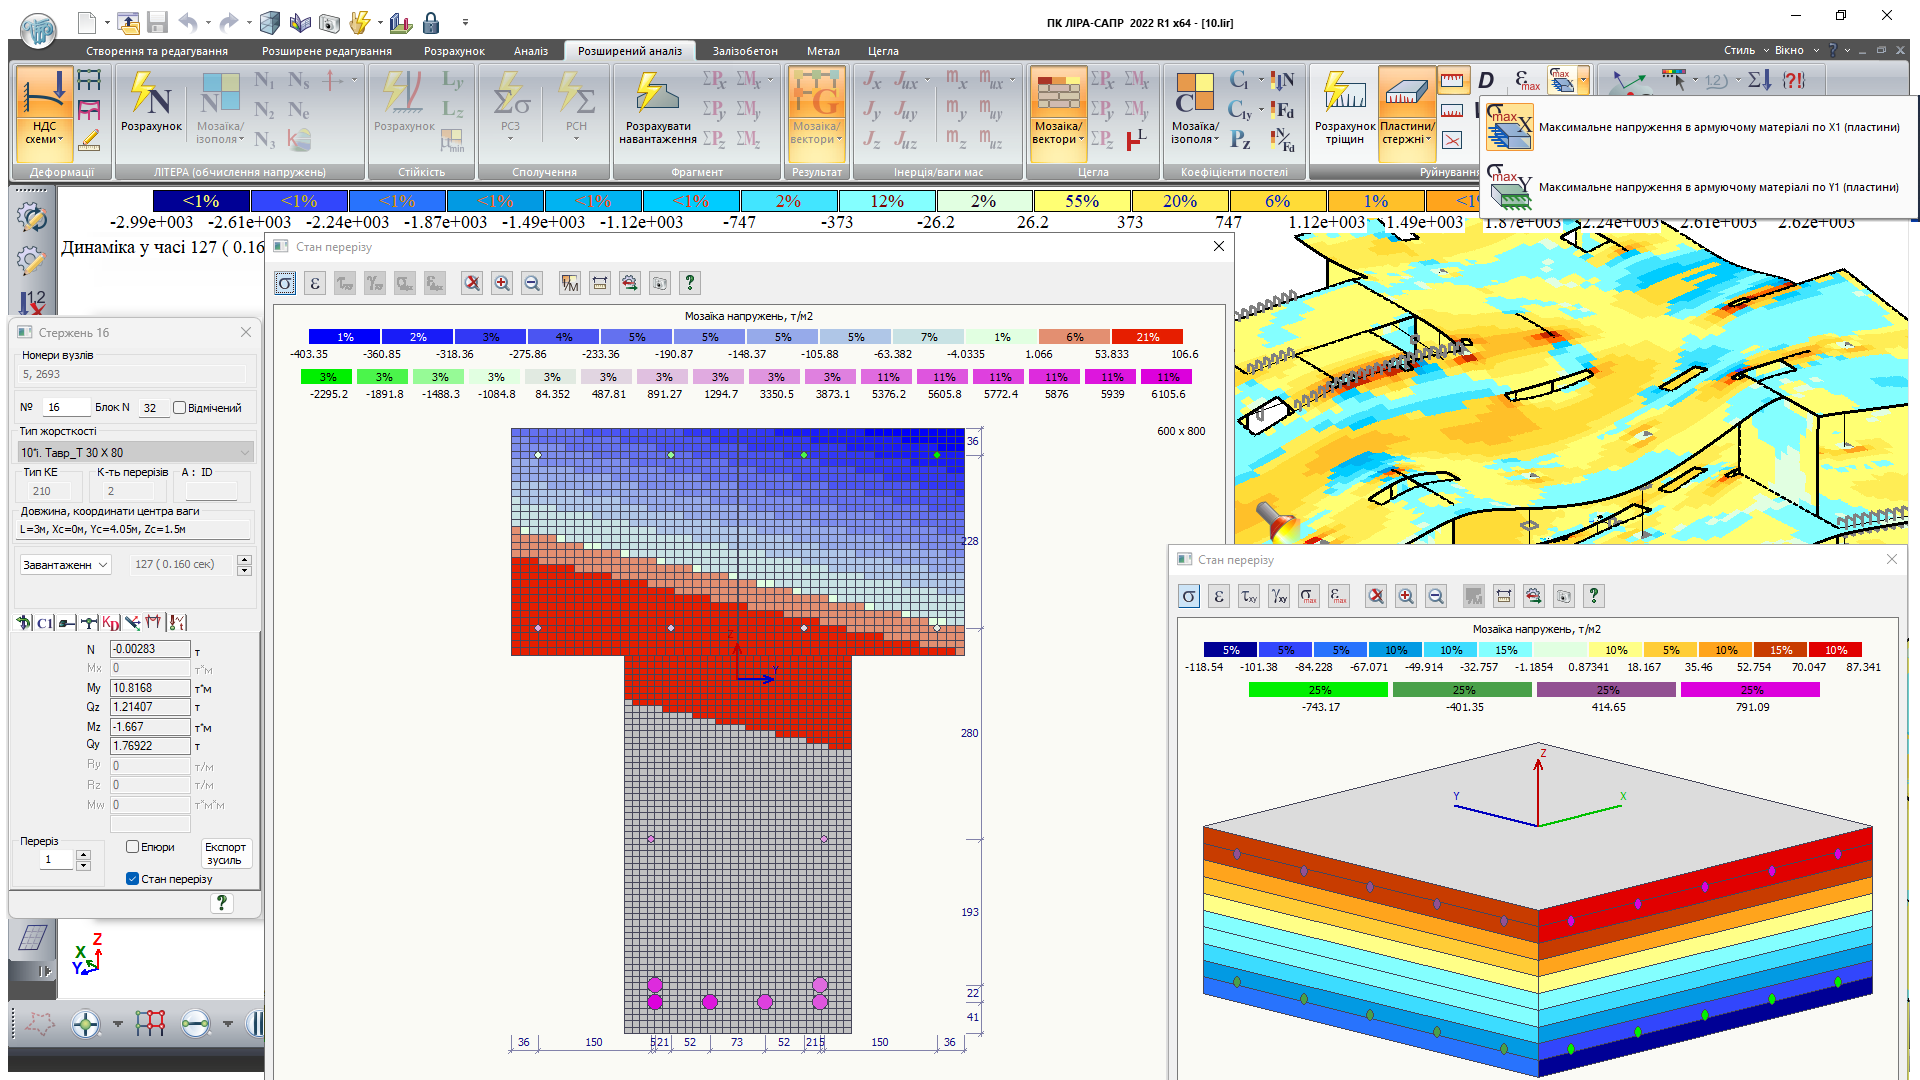Click the sigma stress icon in the upper section window
The height and width of the screenshot is (1080, 1920).
tap(285, 284)
